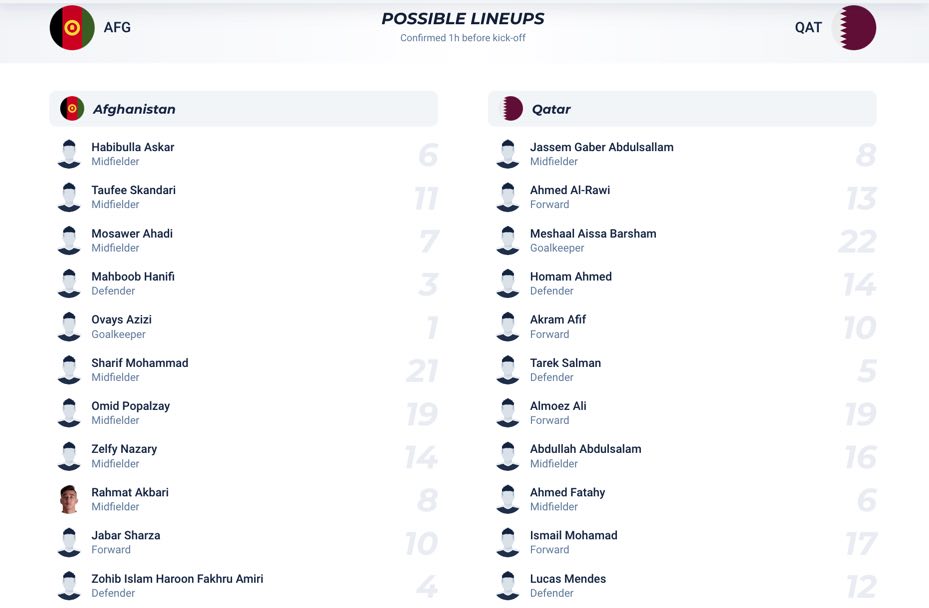This screenshot has height=608, width=929.
Task: Open Meshaal Aissa Barsham's player profile
Action: point(593,233)
